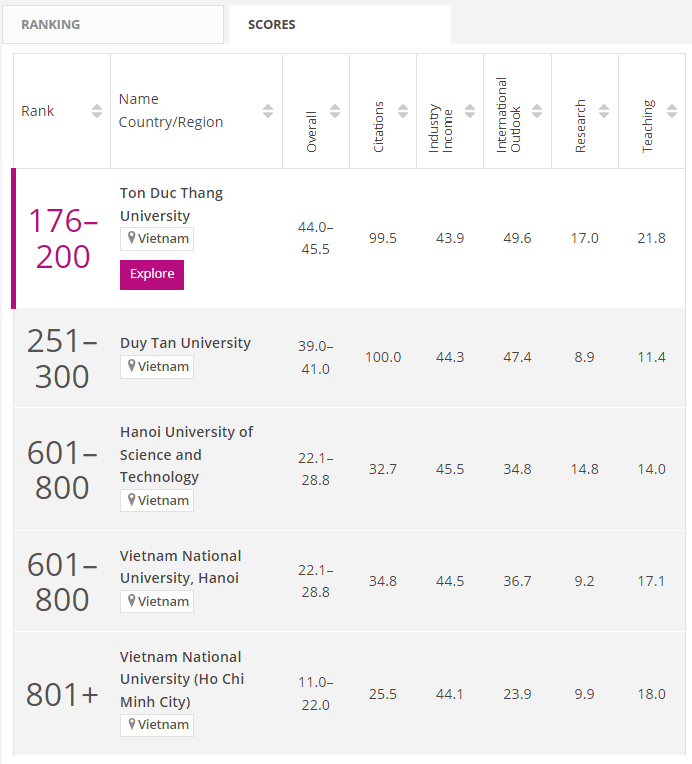Sort by Teaching score arrows

point(671,111)
